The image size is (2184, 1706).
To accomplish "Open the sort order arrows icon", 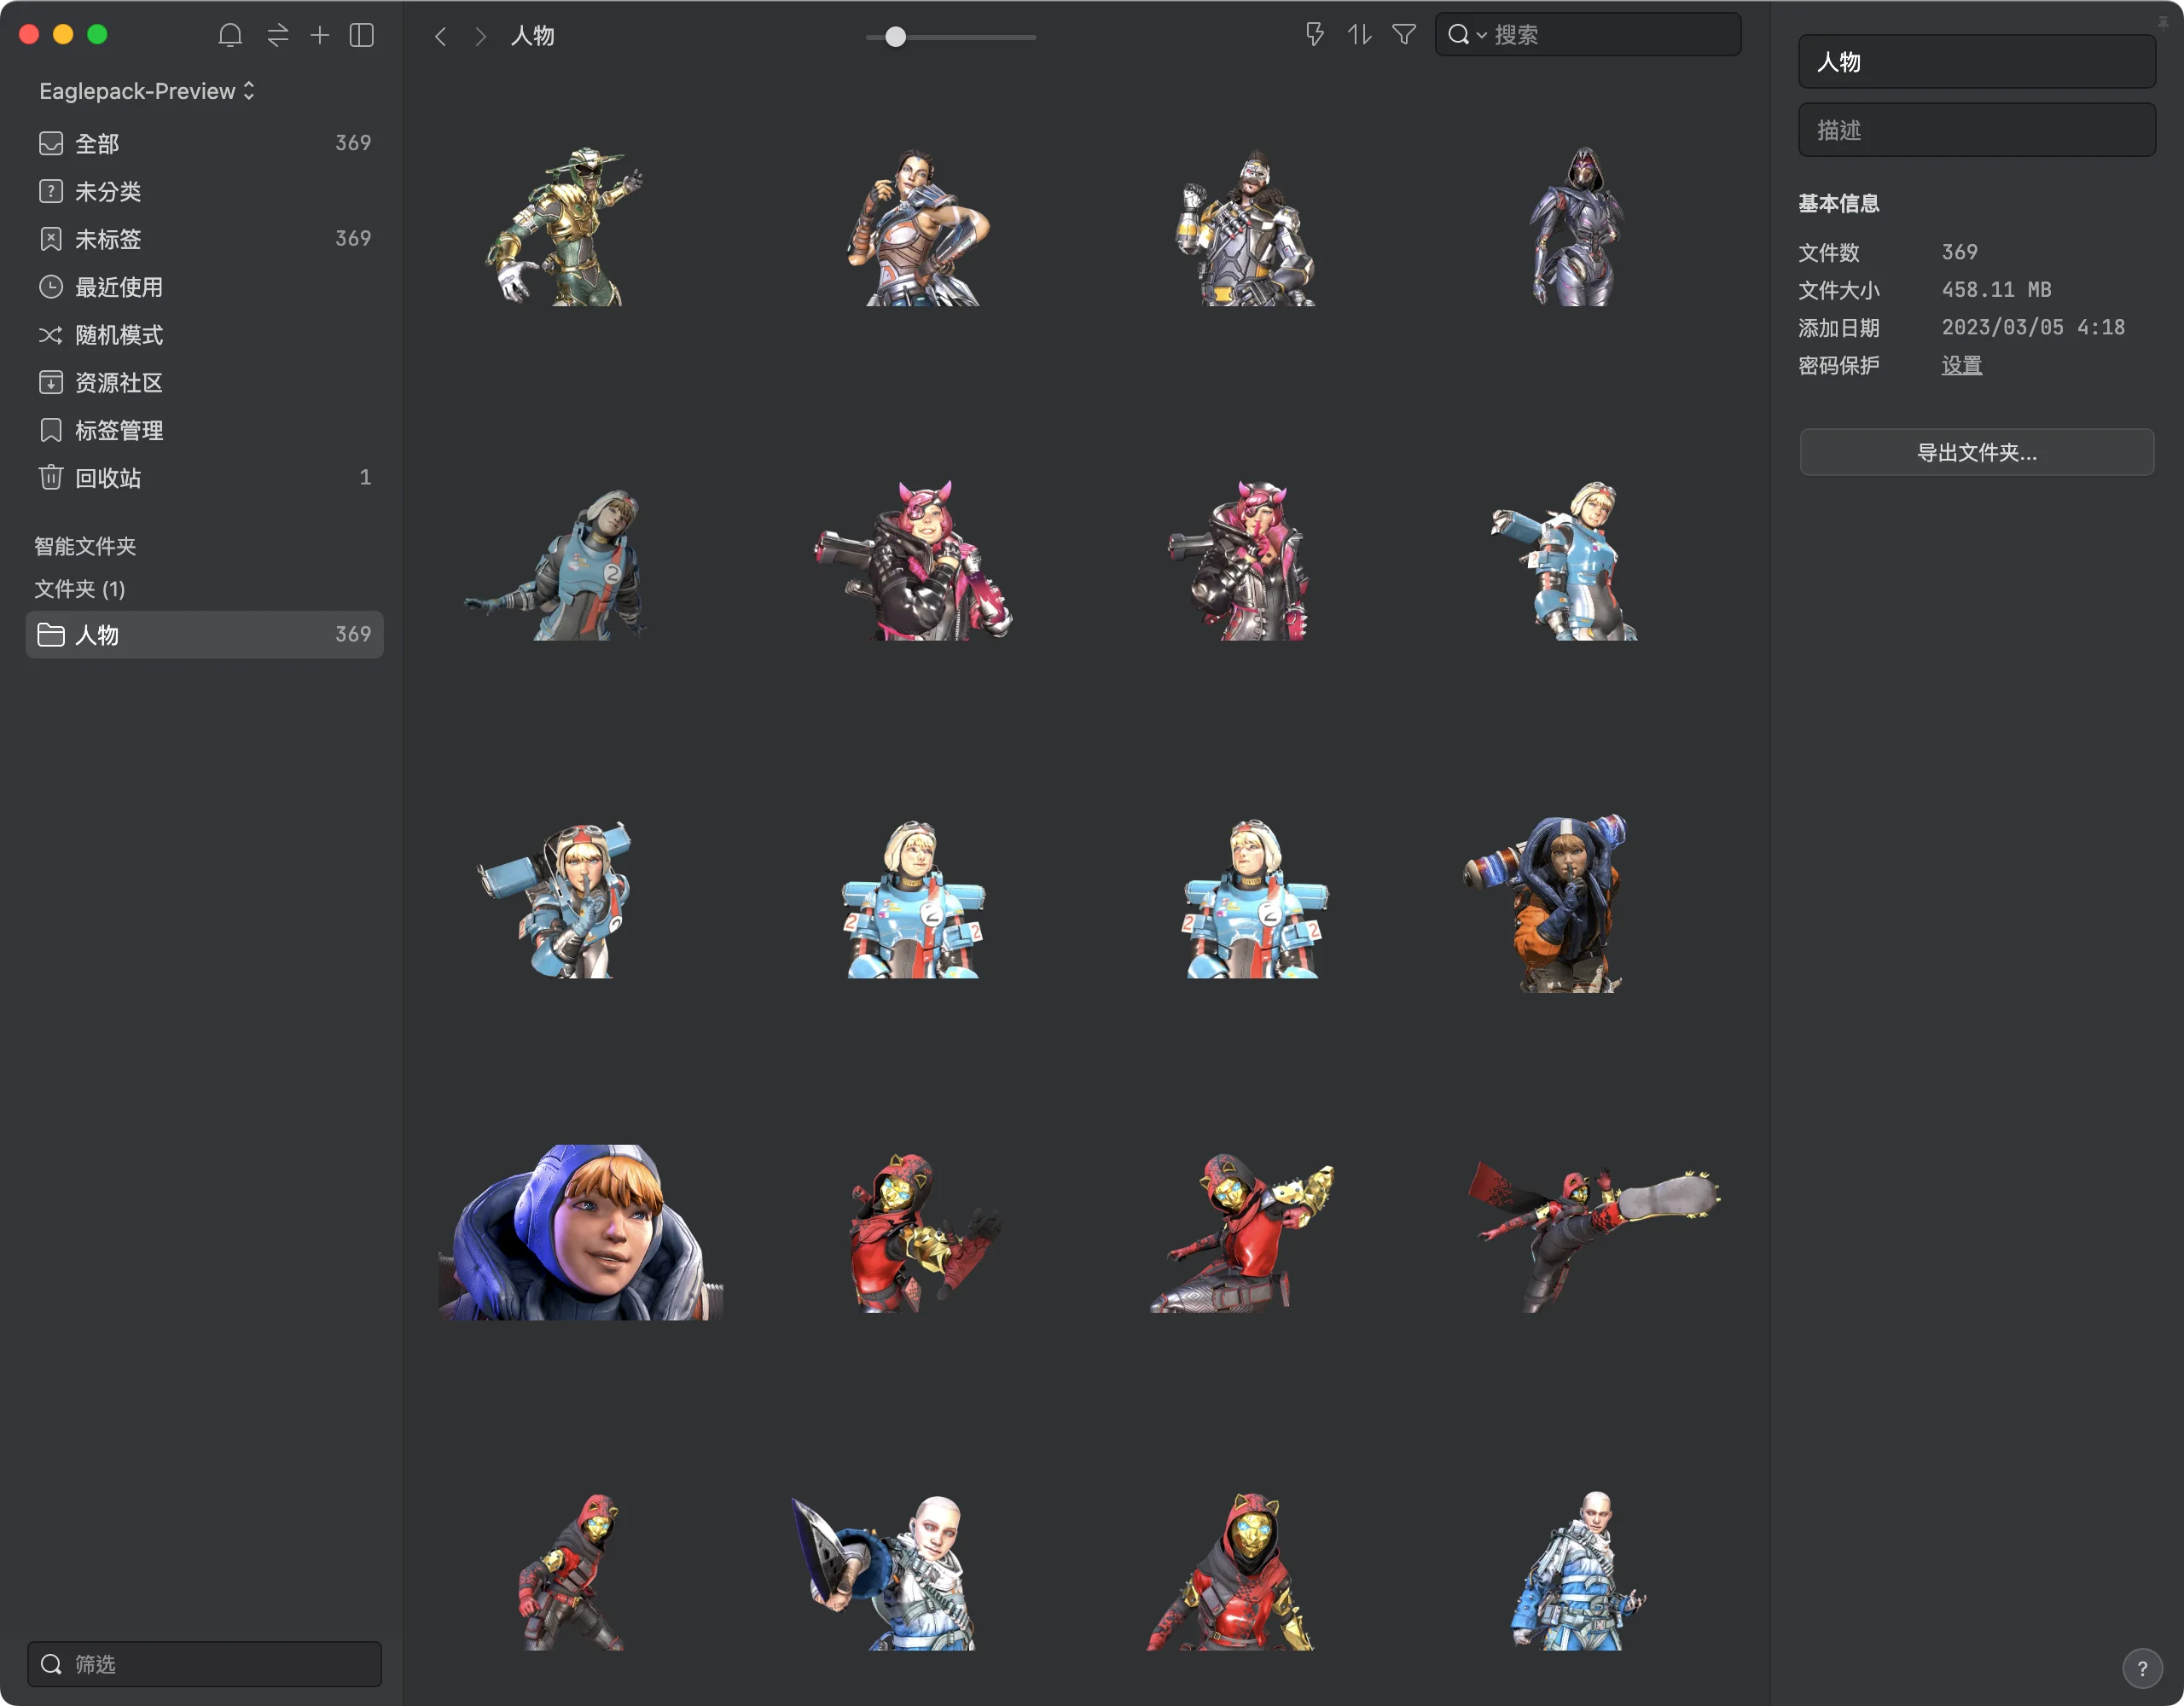I will [x=1359, y=35].
